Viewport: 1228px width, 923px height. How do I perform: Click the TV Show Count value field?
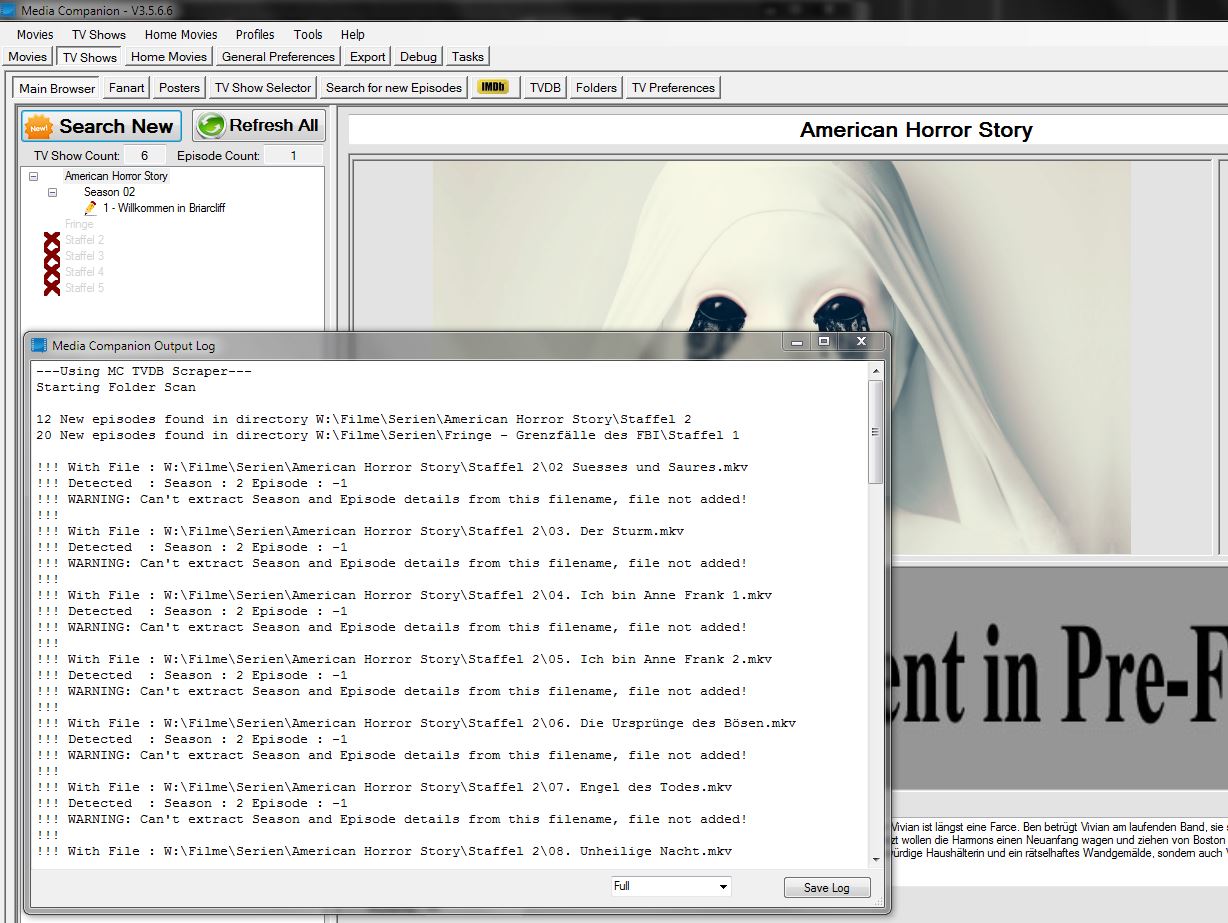click(145, 156)
